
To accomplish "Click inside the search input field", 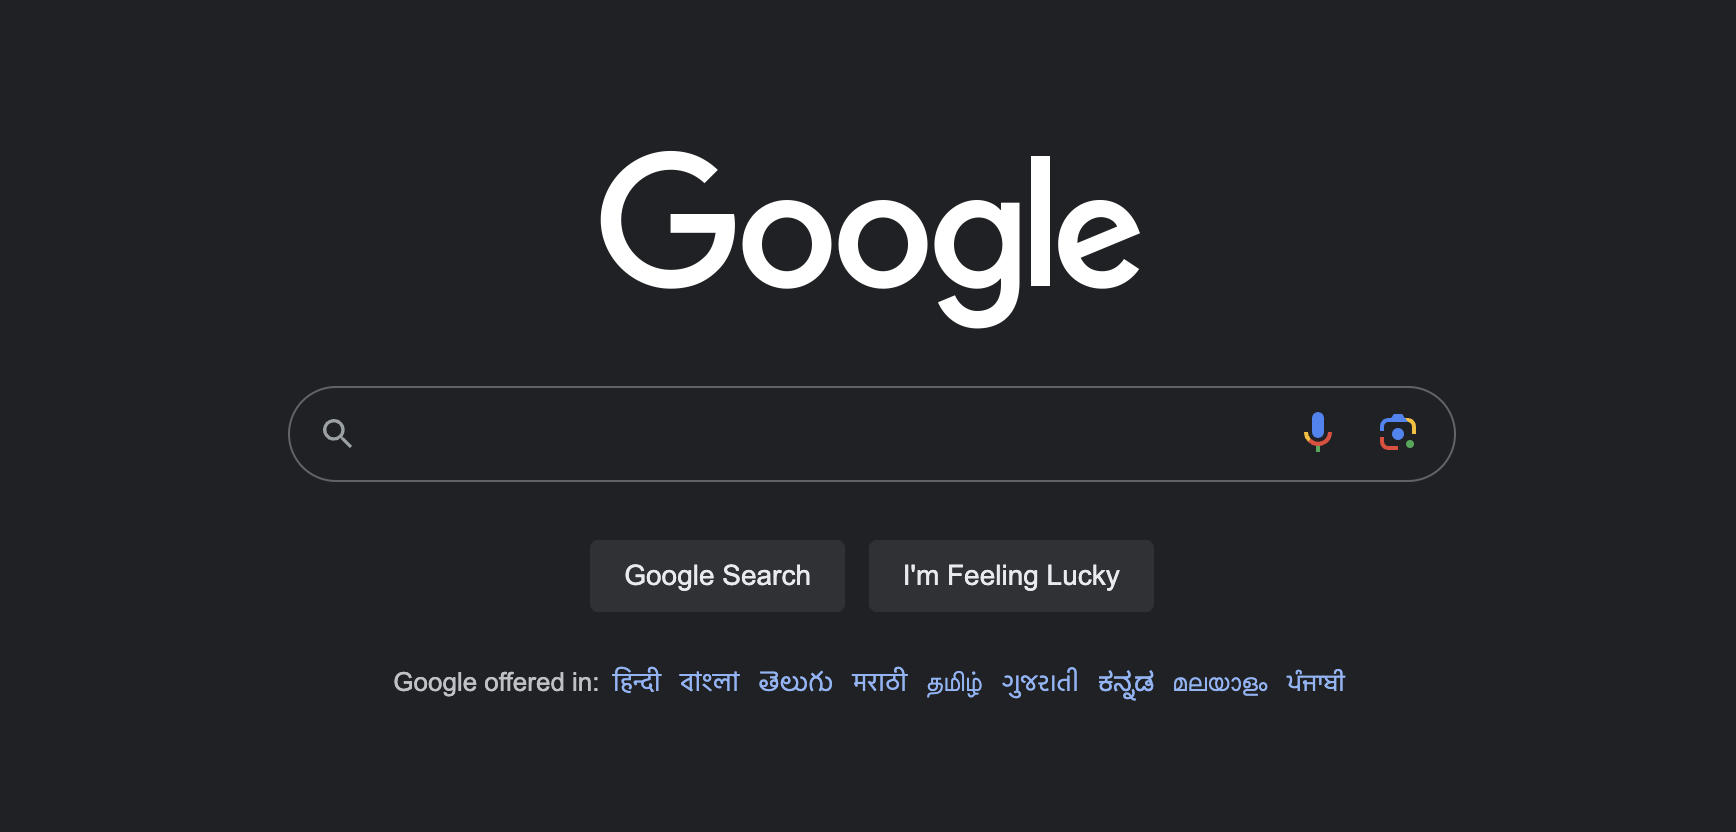I will point(800,433).
